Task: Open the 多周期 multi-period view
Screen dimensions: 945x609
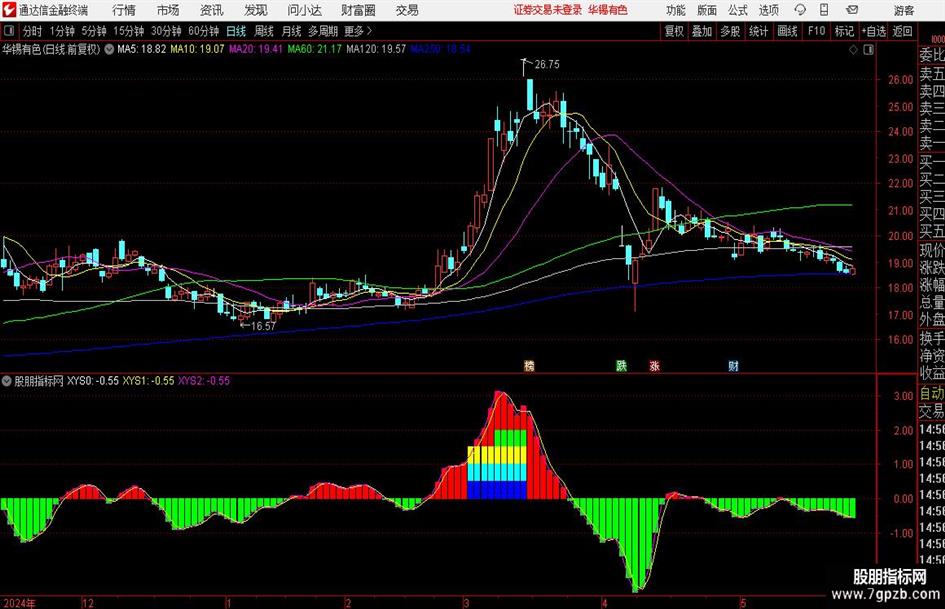Action: click(323, 31)
